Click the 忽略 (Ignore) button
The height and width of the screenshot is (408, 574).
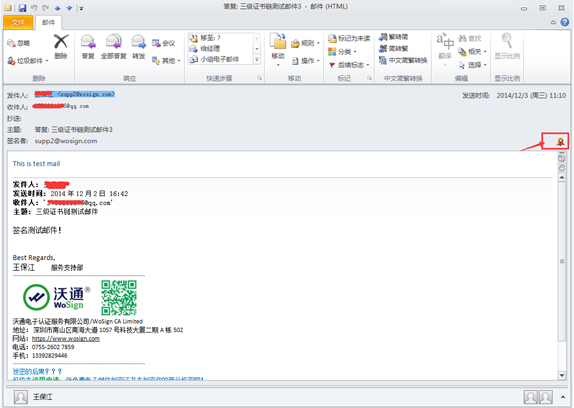19,43
